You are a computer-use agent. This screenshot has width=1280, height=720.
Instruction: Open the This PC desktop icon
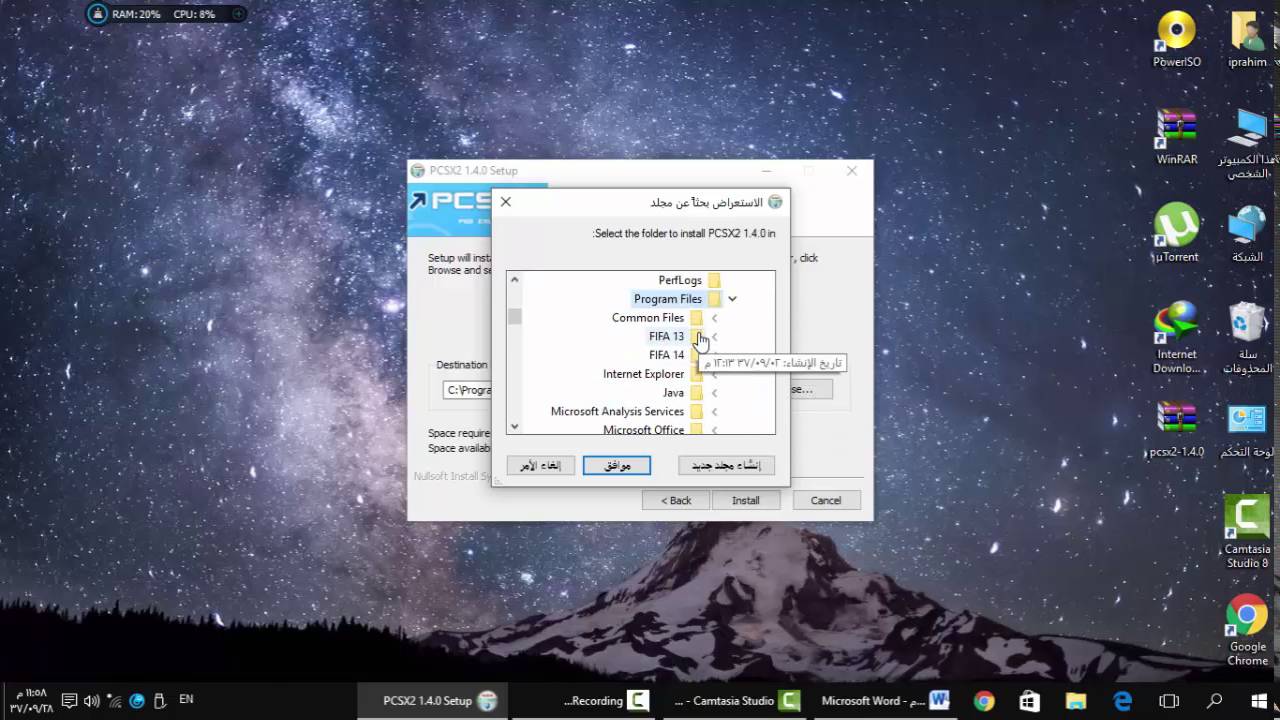(1247, 144)
